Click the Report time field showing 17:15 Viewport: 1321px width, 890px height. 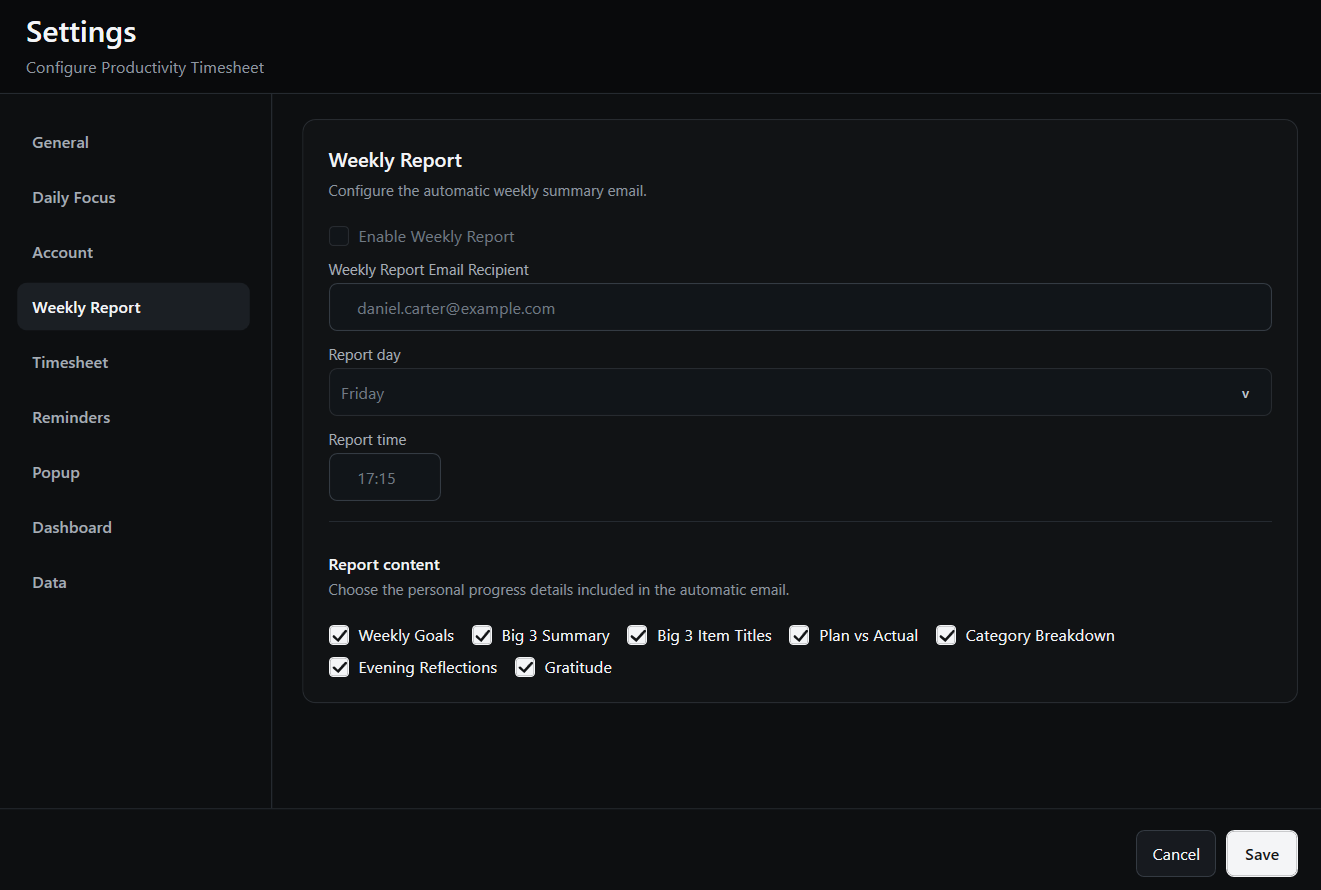[x=385, y=477]
